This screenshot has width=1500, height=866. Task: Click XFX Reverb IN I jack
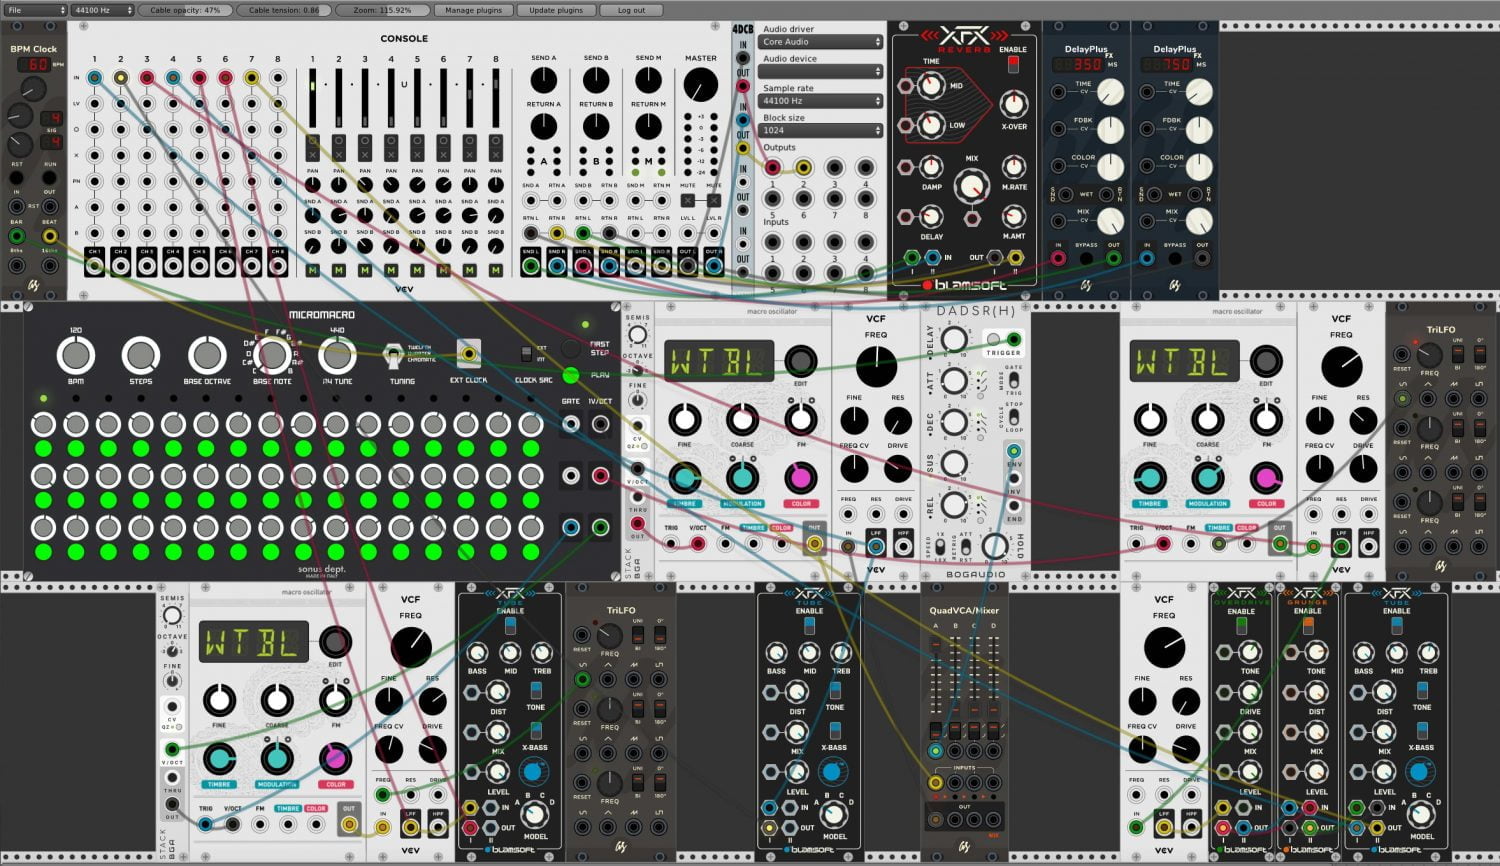click(911, 257)
